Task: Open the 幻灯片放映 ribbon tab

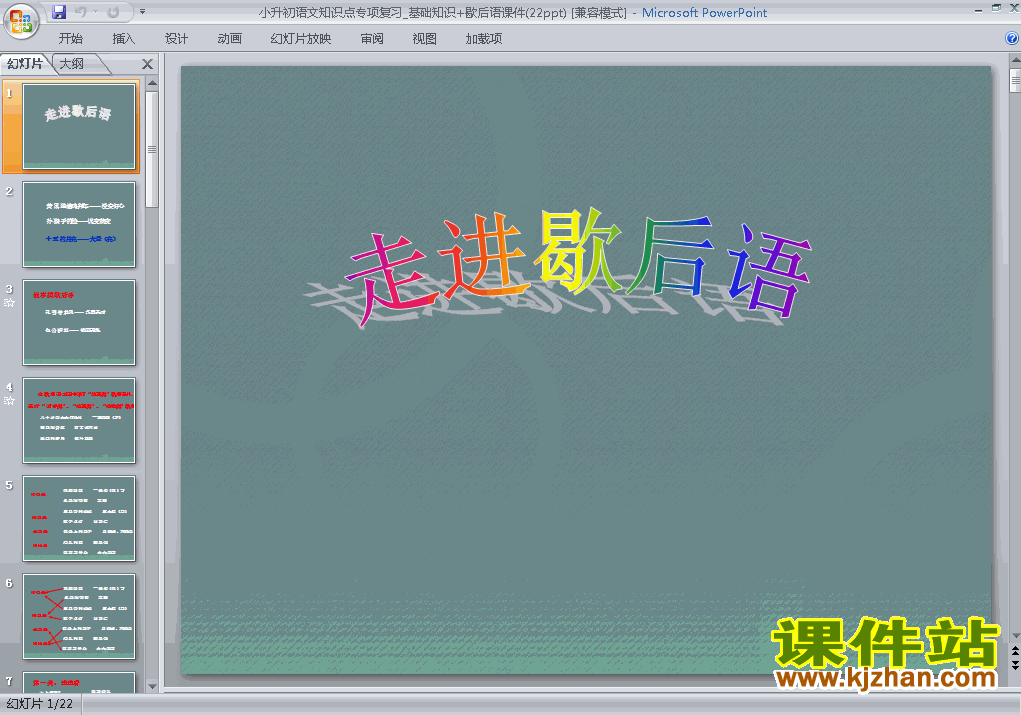Action: tap(301, 38)
